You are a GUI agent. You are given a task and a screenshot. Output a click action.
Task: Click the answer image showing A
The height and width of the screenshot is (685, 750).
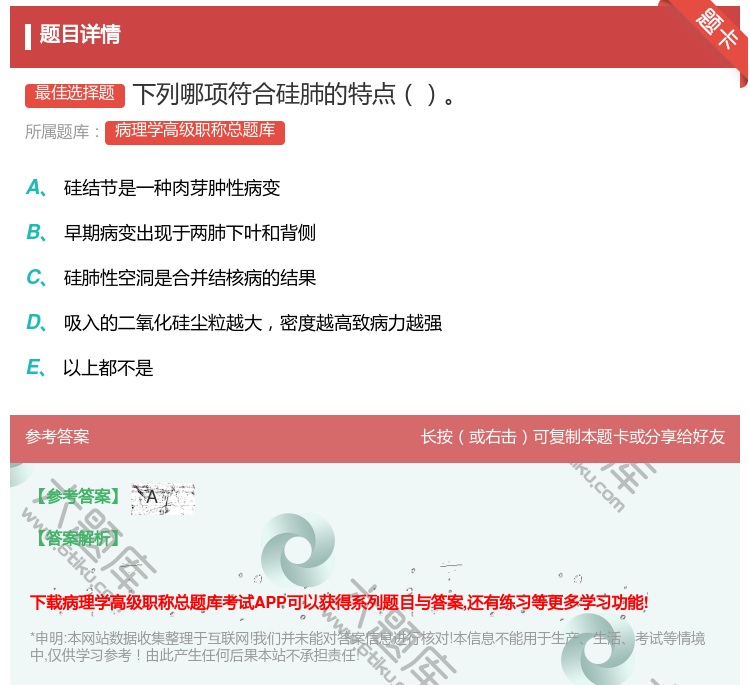(x=163, y=499)
